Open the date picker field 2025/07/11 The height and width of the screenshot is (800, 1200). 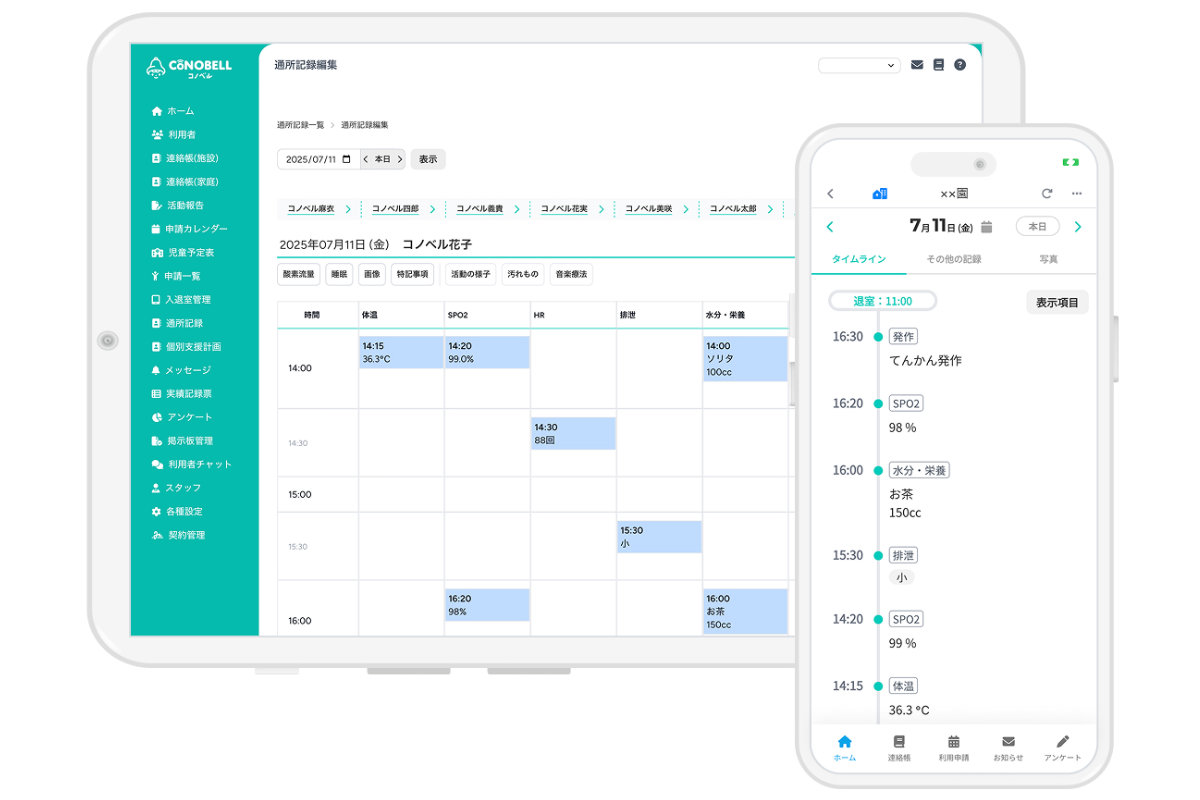(318, 159)
